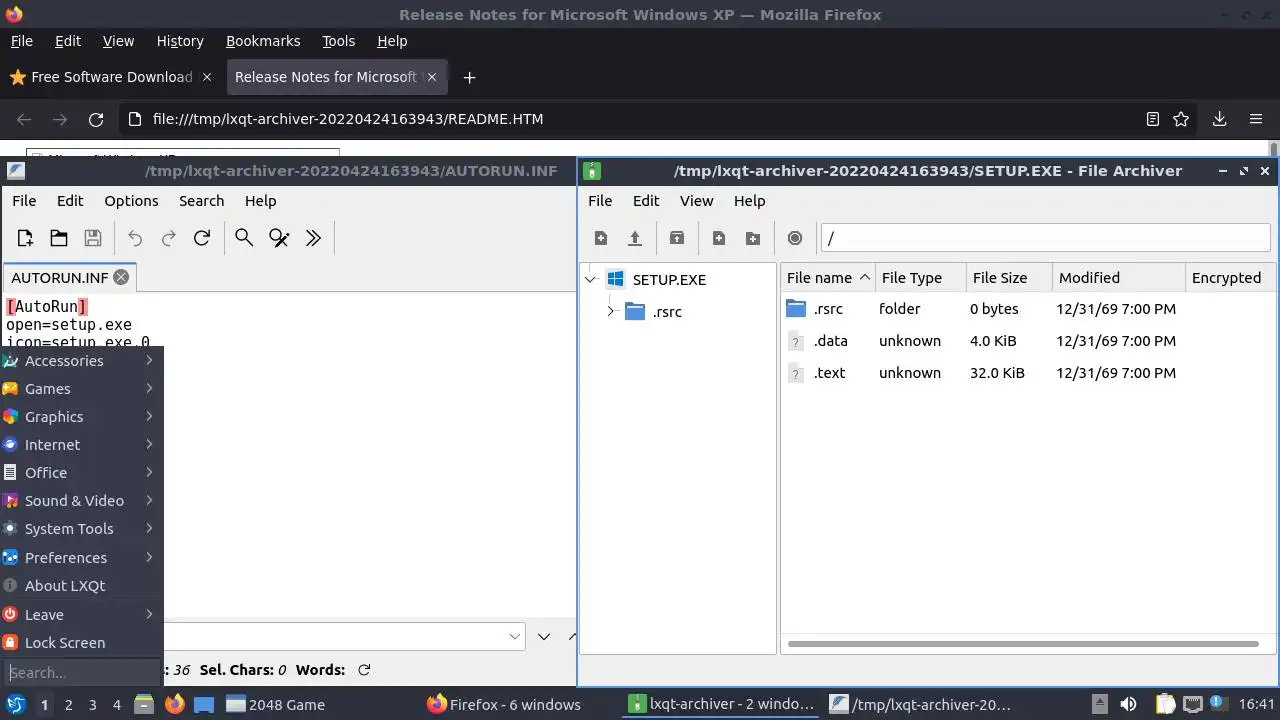Click Firefox - 6 windows taskbar button

504,704
